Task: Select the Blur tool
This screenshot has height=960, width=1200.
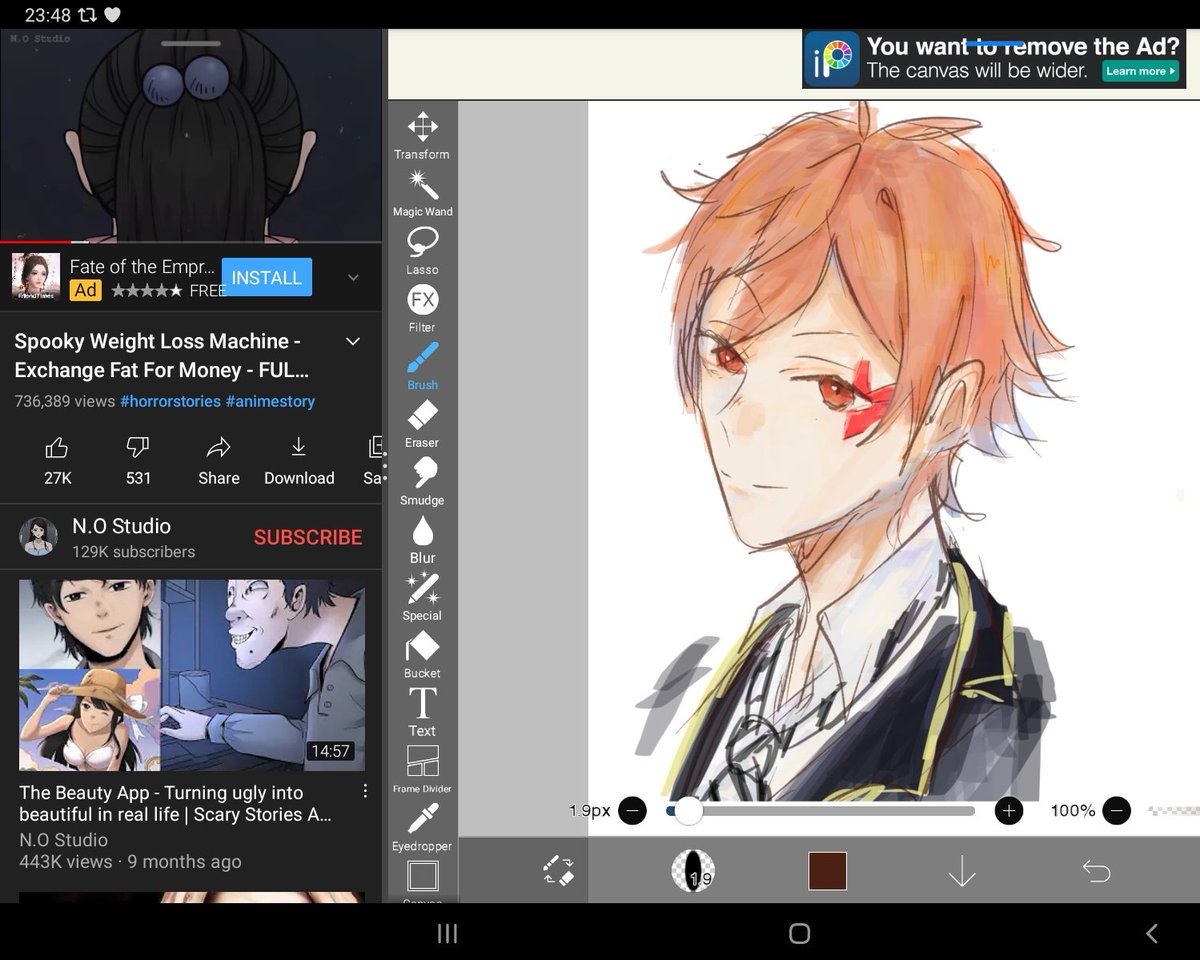Action: tap(422, 539)
